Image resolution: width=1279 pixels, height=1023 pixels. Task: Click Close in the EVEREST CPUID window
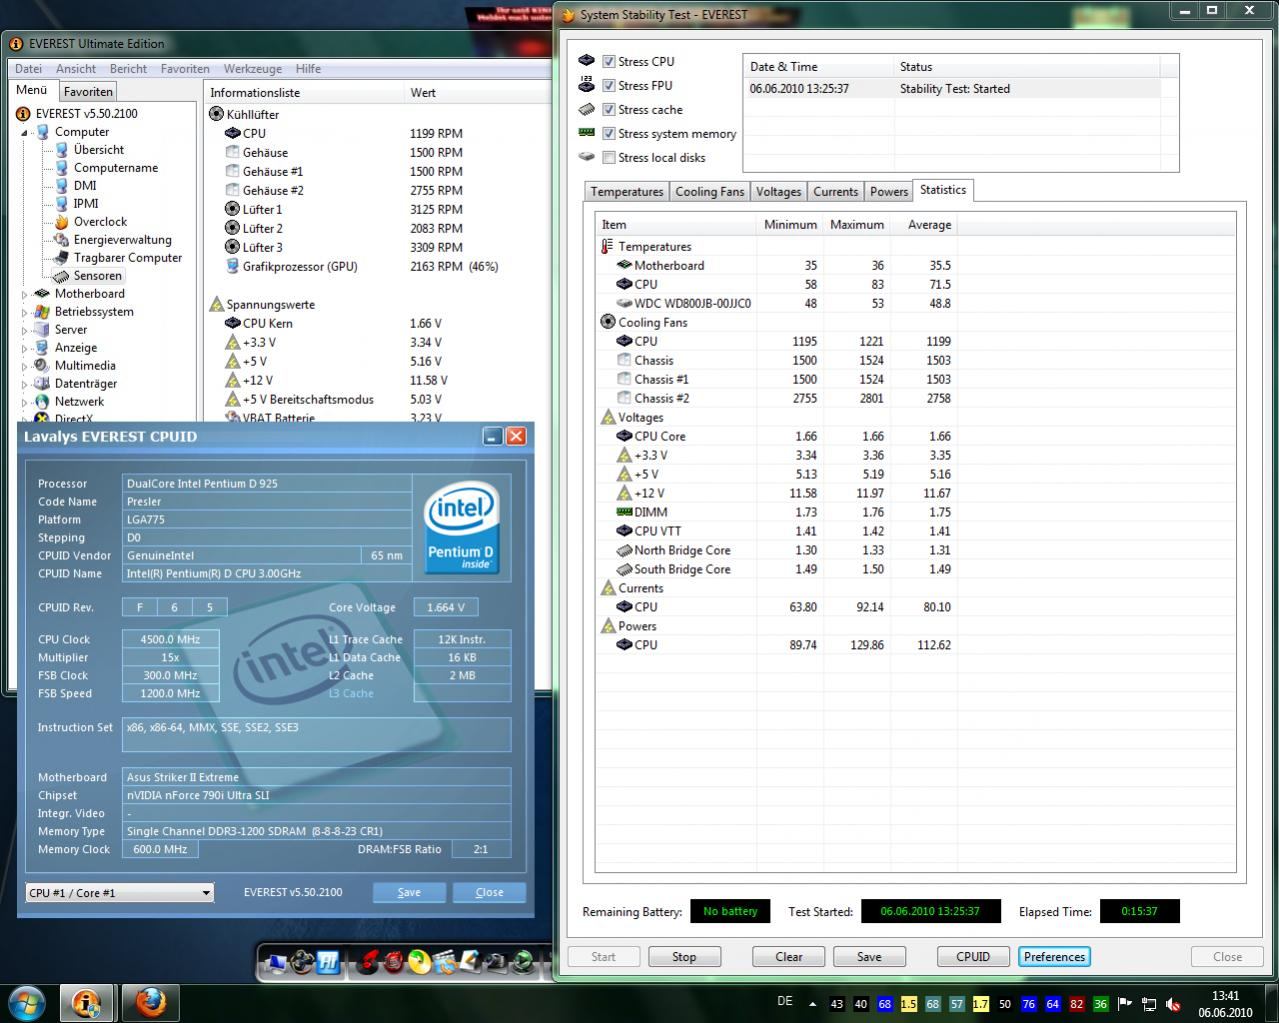(489, 893)
